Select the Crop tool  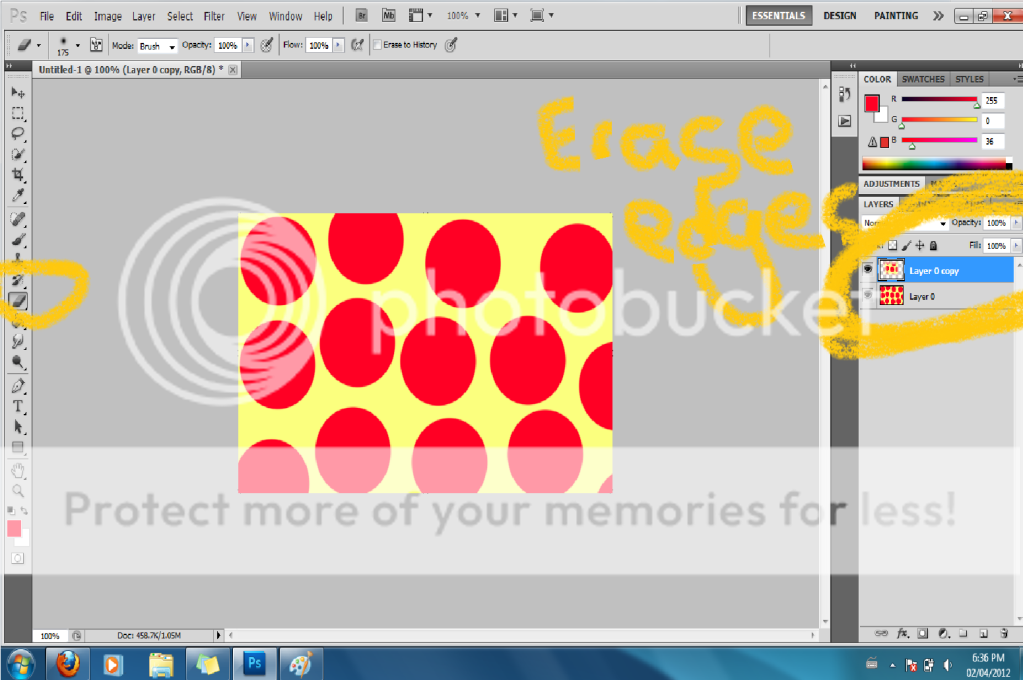point(18,175)
